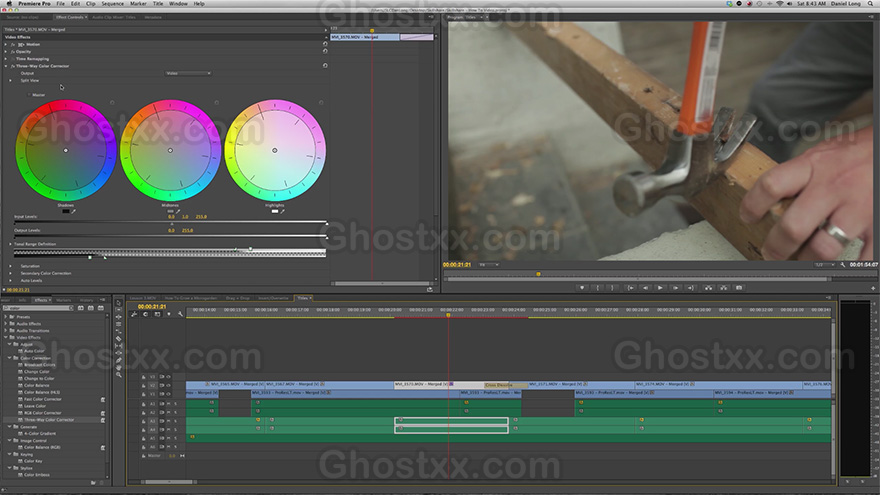Viewport: 880px width, 495px height.
Task: Expand the Motion effect properties
Action: click(6, 44)
